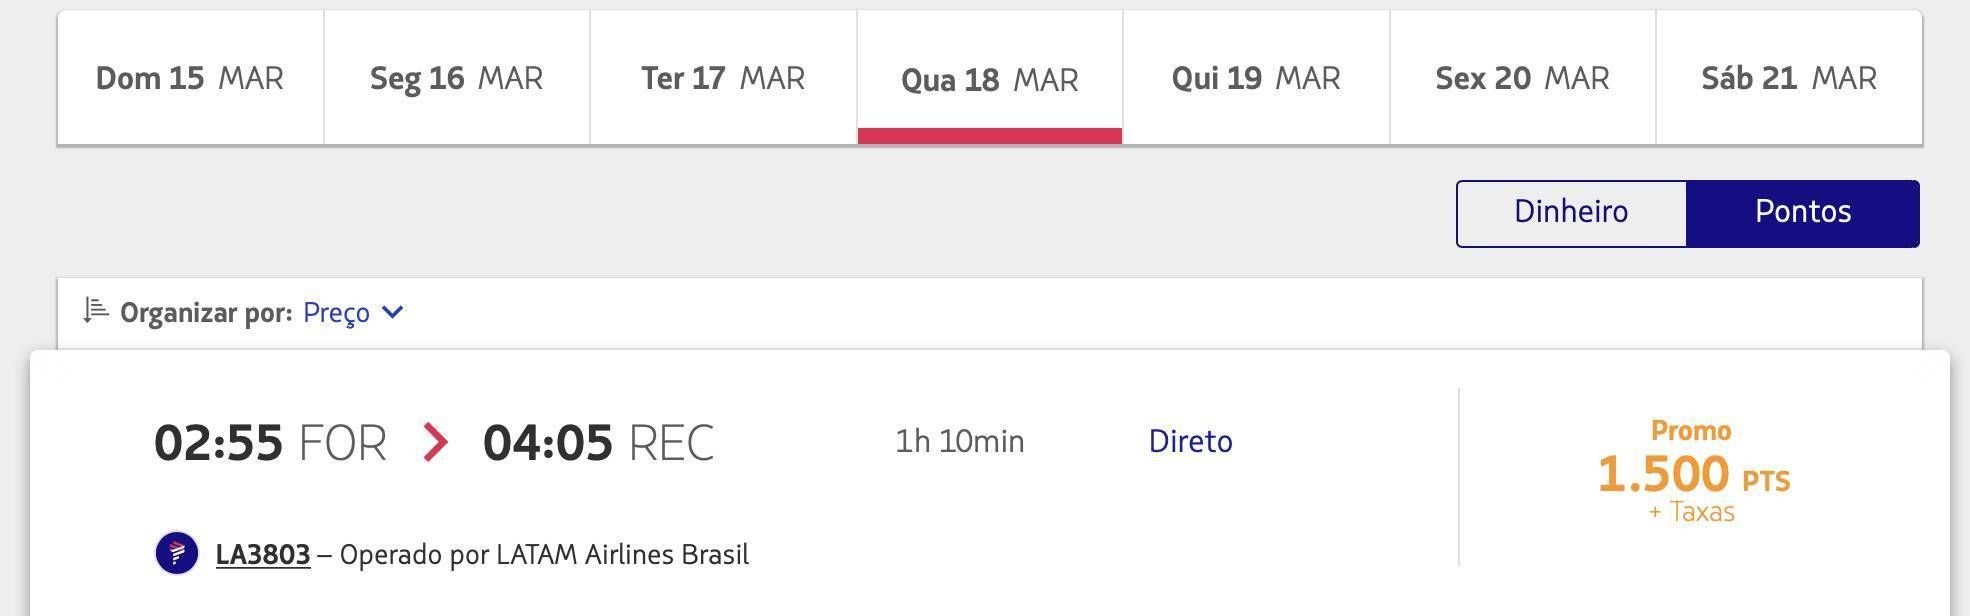Viewport: 1970px width, 616px height.
Task: Select the Dom 15 MAR date tab
Action: point(190,78)
